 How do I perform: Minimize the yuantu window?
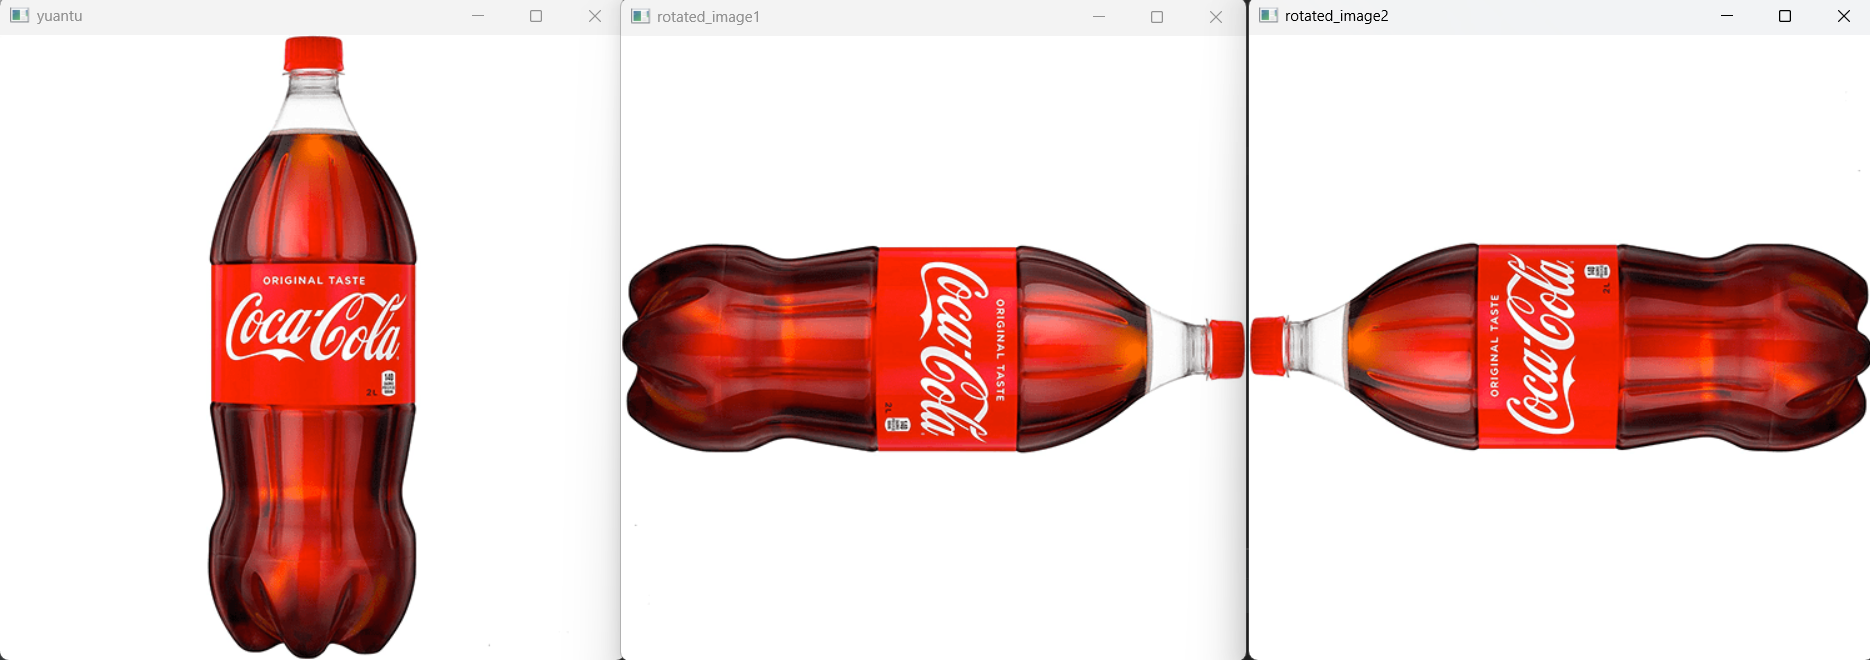pos(478,16)
